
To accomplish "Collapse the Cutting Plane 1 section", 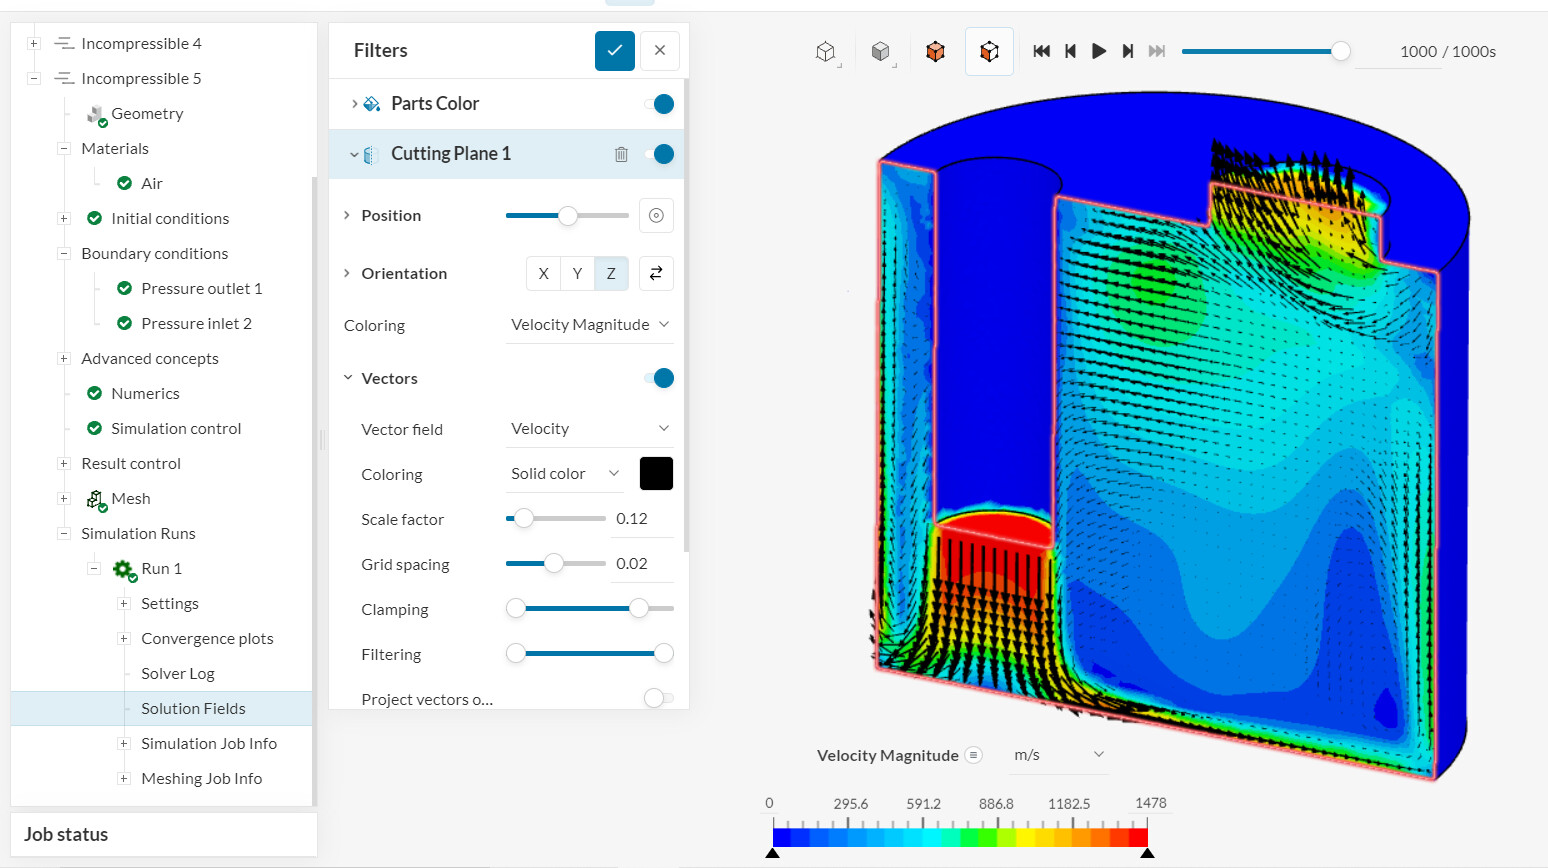I will click(354, 154).
